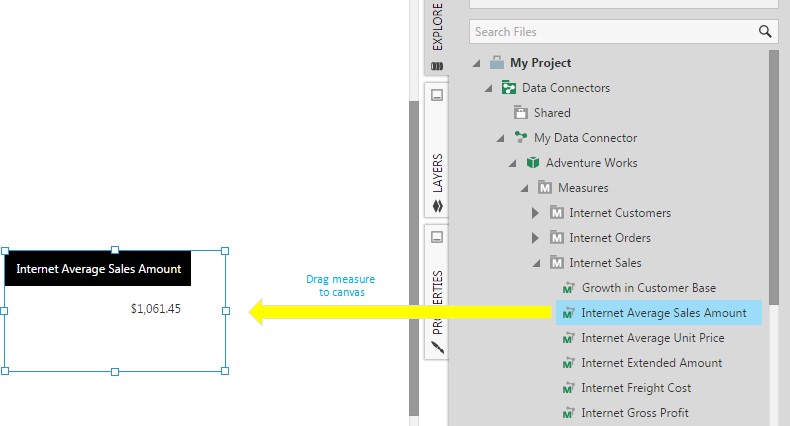Screen dimensions: 790x426
Task: Collapse the Adventure Works cube node
Action: click(x=512, y=164)
